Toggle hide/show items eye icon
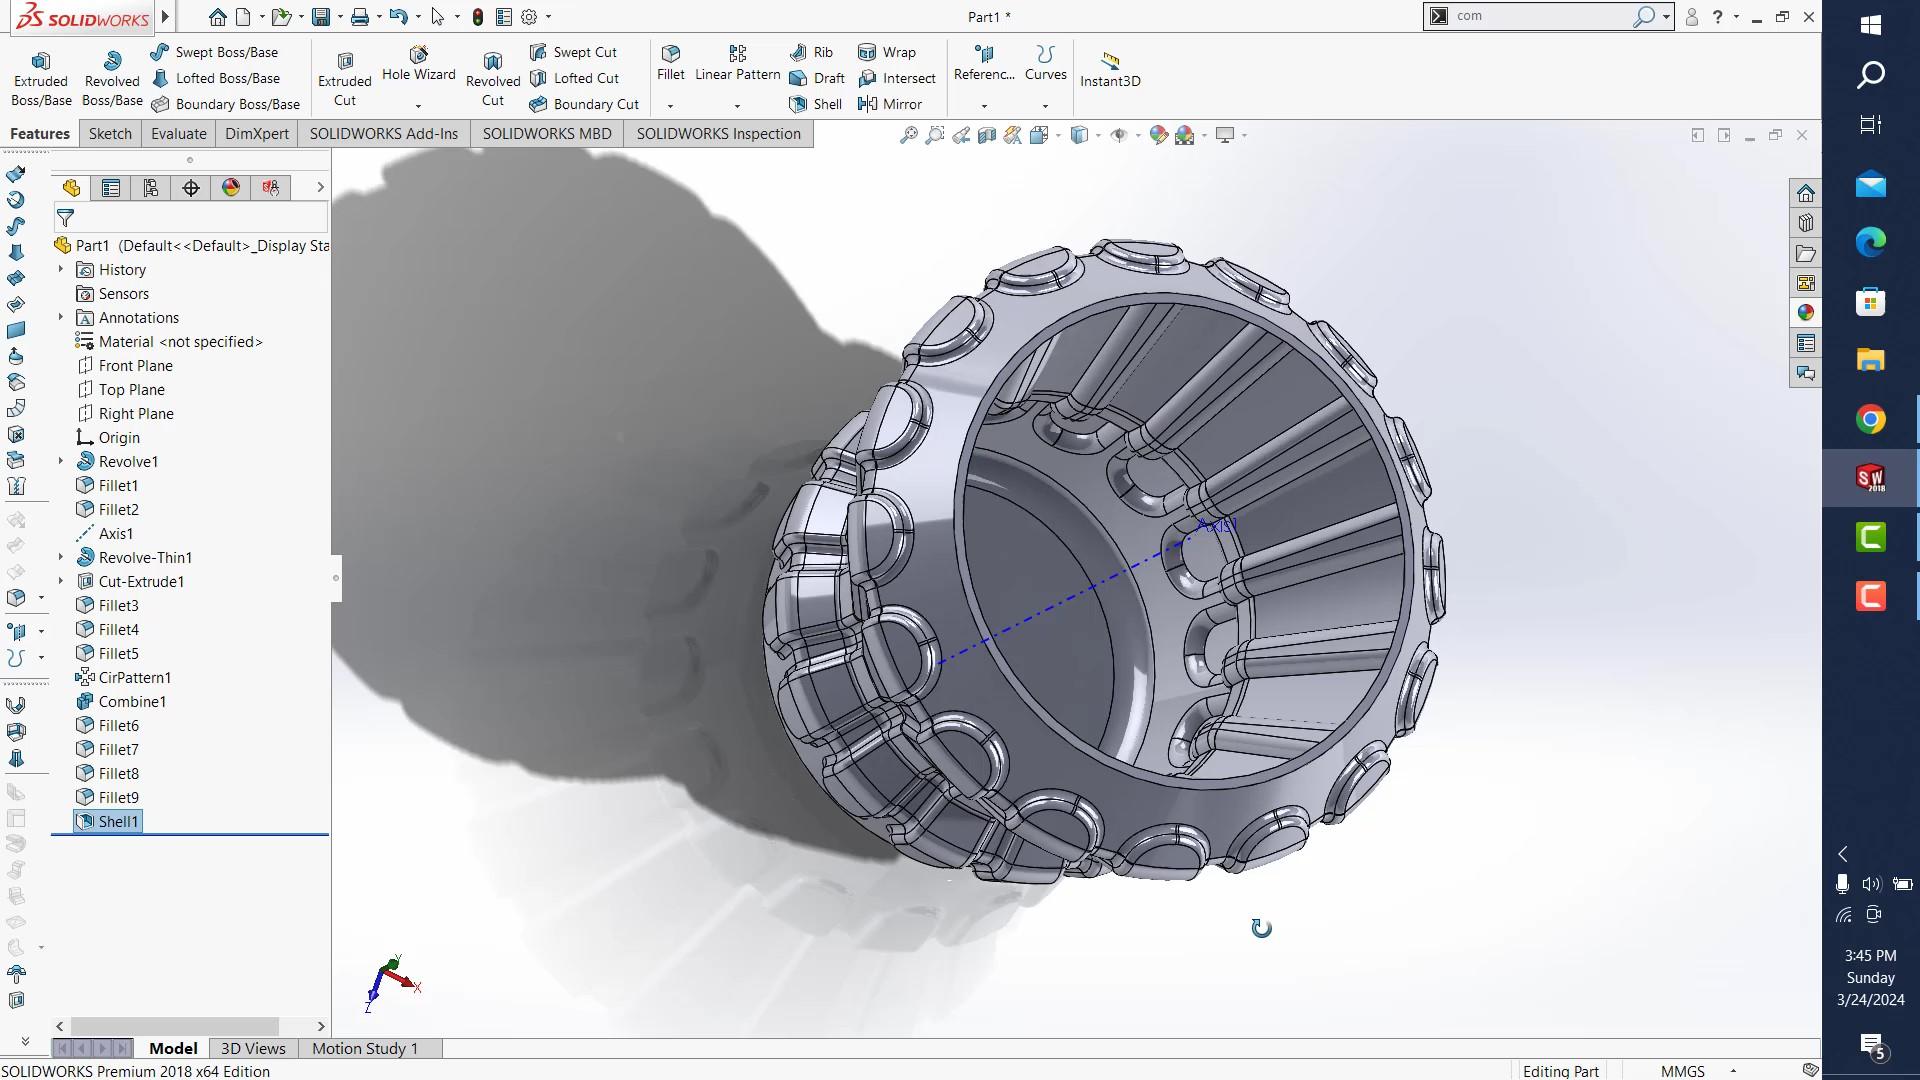Viewport: 1920px width, 1080px height. click(x=1119, y=135)
